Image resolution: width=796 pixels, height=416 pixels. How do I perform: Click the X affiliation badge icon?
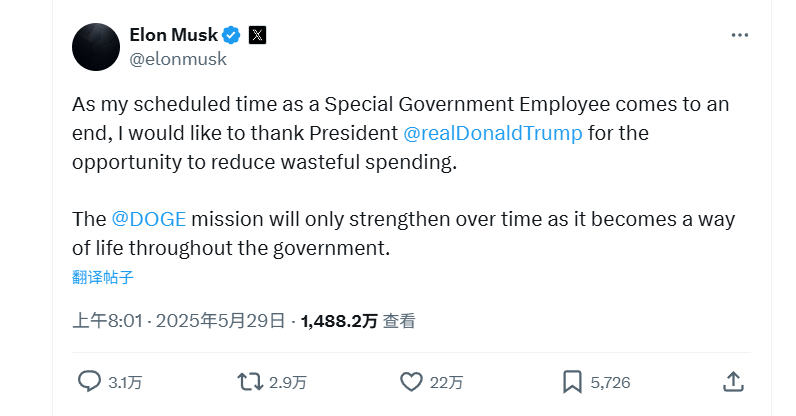pyautogui.click(x=257, y=35)
